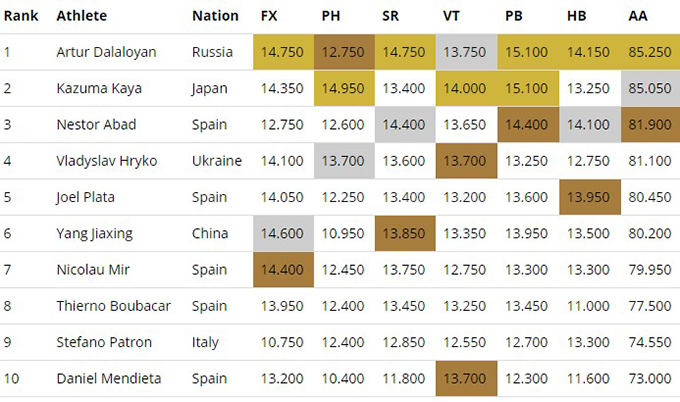Select Joel Plata's 13.950 high bar score
This screenshot has height=402, width=680.
tap(589, 197)
